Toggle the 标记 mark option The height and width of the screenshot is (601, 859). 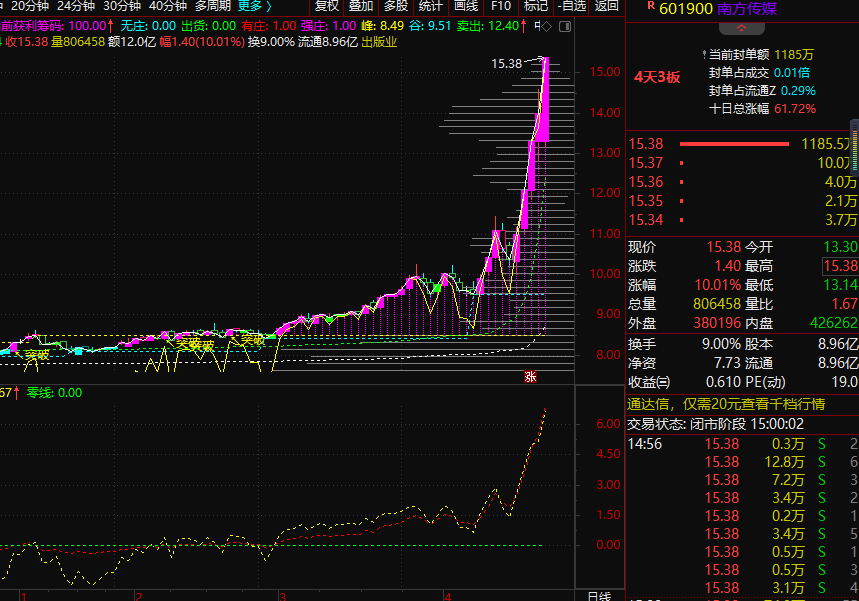pos(536,6)
